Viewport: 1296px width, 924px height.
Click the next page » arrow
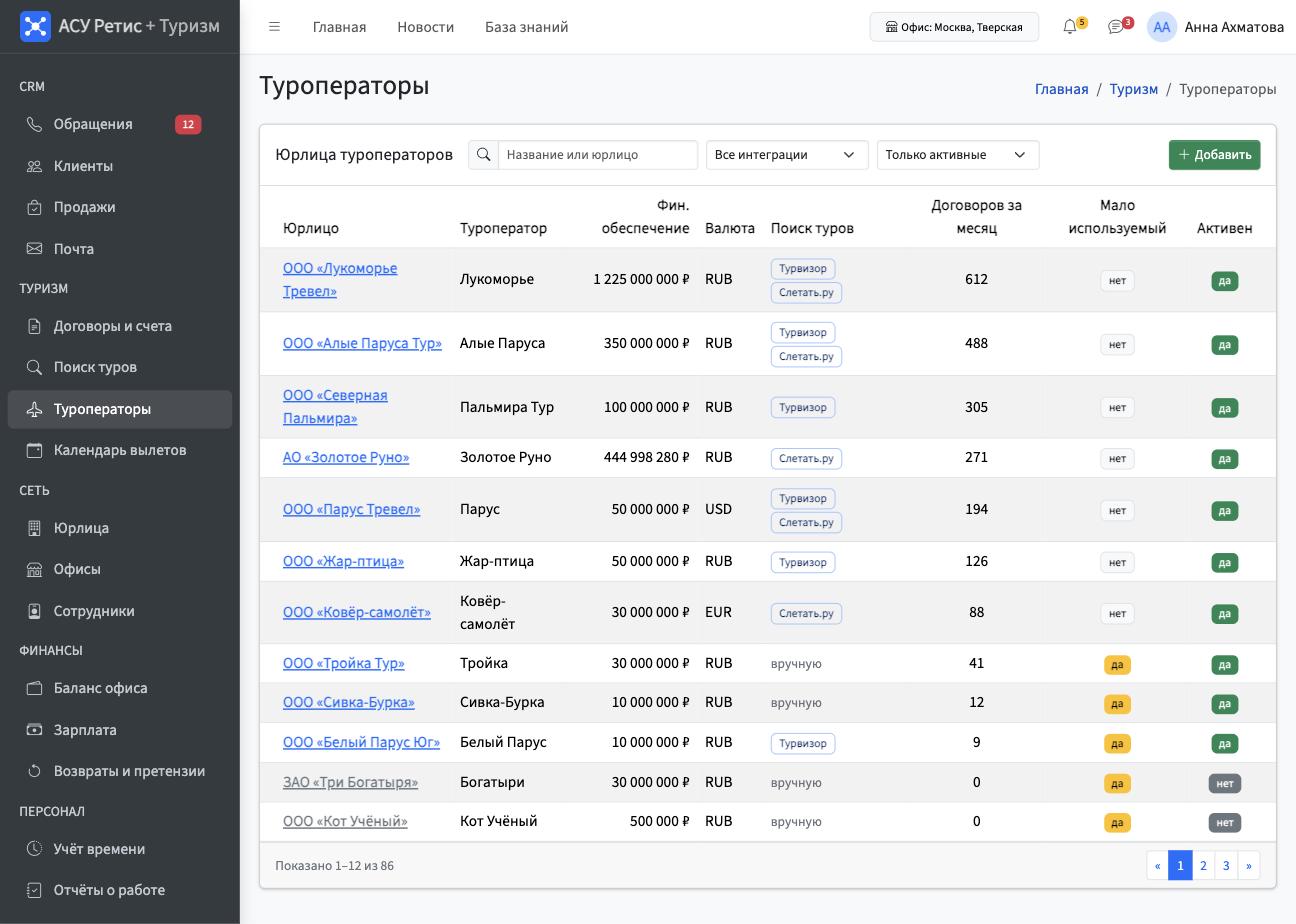click(1249, 866)
